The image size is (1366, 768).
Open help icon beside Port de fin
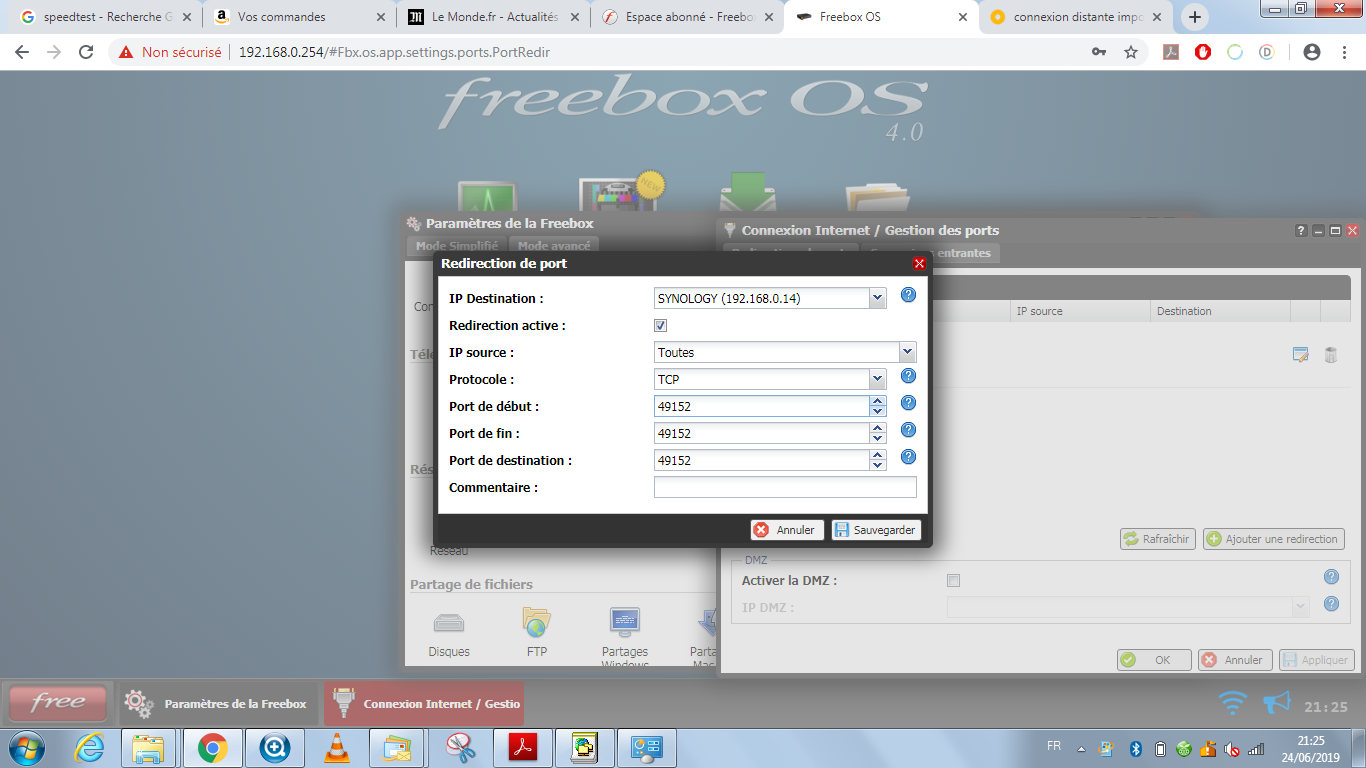(908, 430)
